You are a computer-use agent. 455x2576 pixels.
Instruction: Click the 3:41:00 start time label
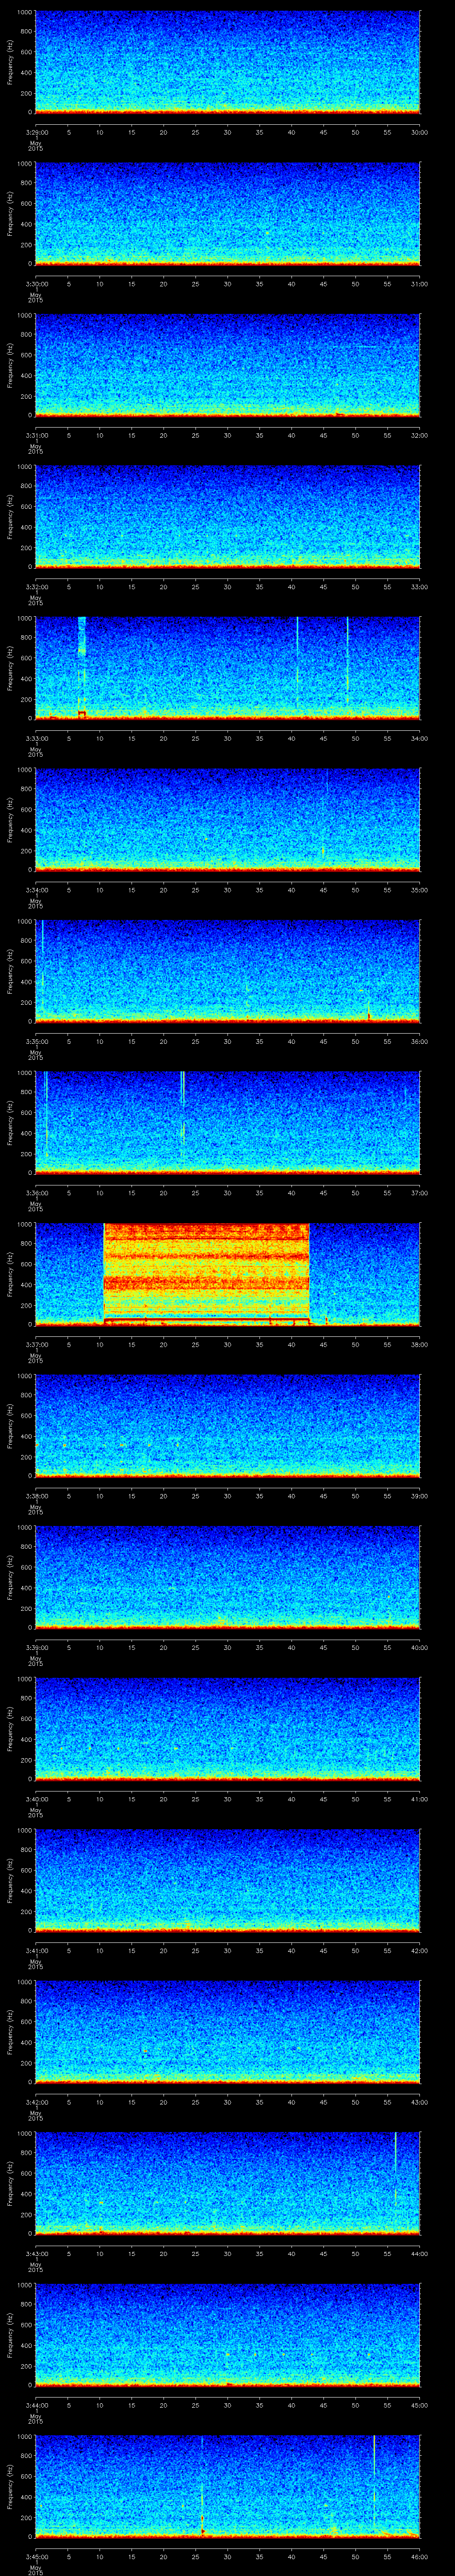(36, 1950)
